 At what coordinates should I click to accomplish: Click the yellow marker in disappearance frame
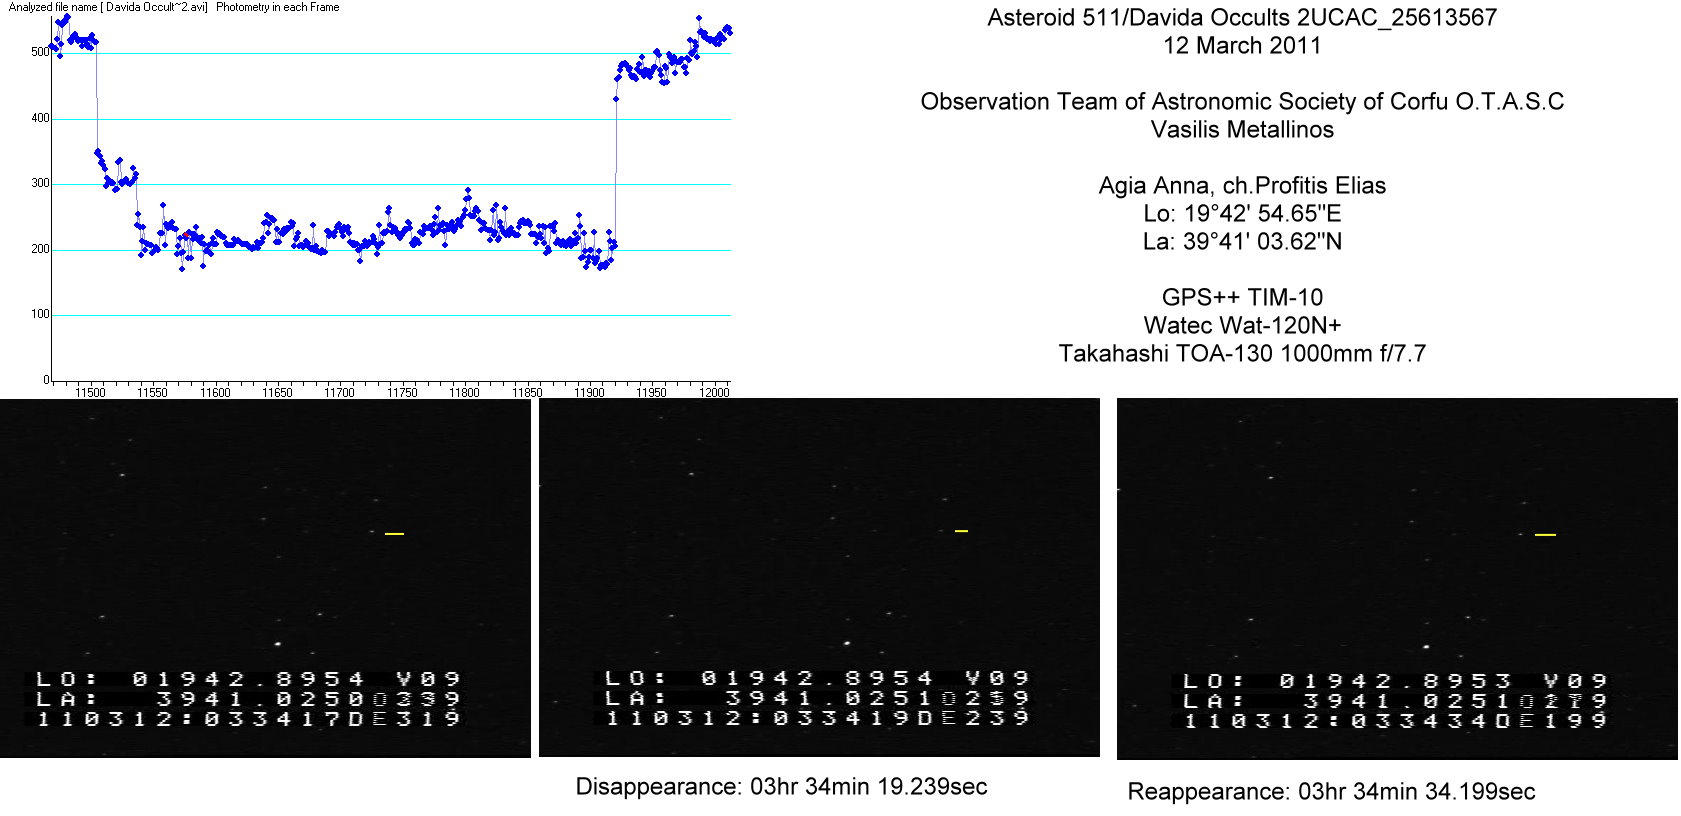pos(961,531)
